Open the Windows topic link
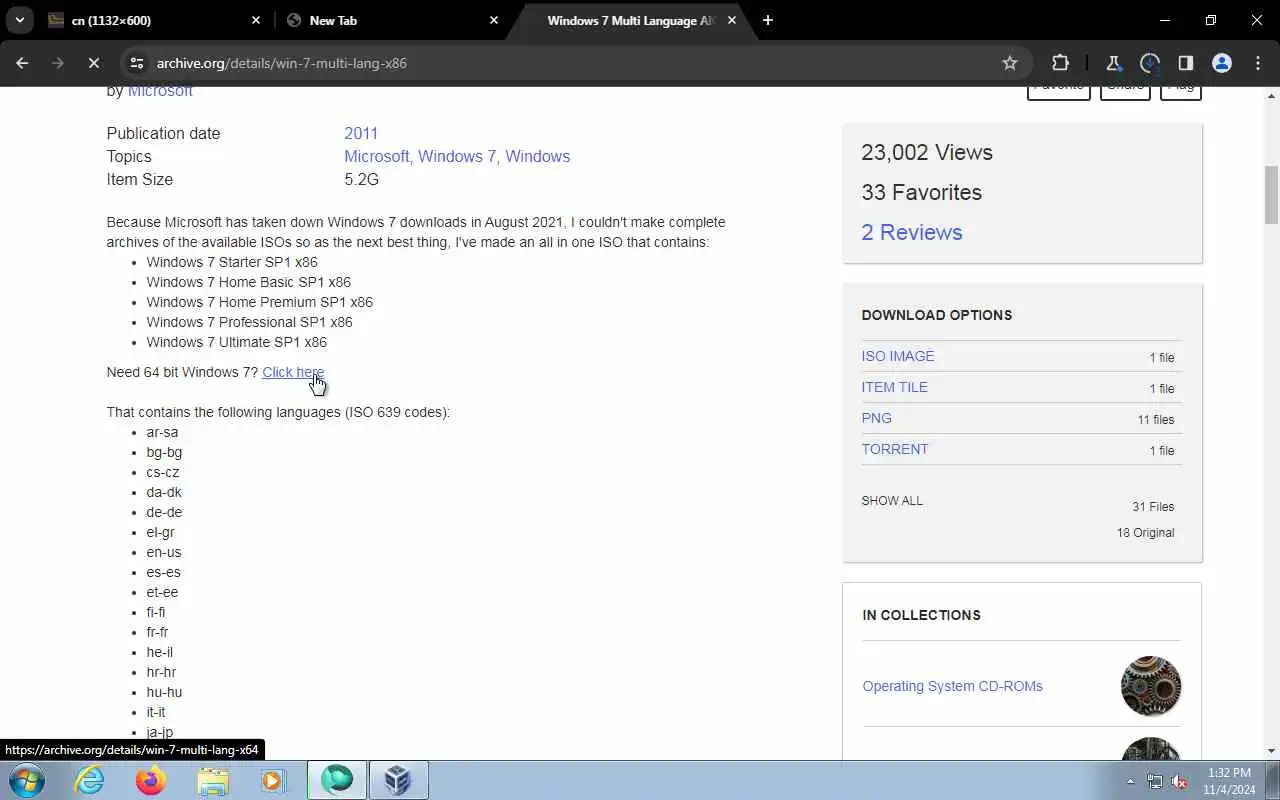1280x800 pixels. (537, 156)
